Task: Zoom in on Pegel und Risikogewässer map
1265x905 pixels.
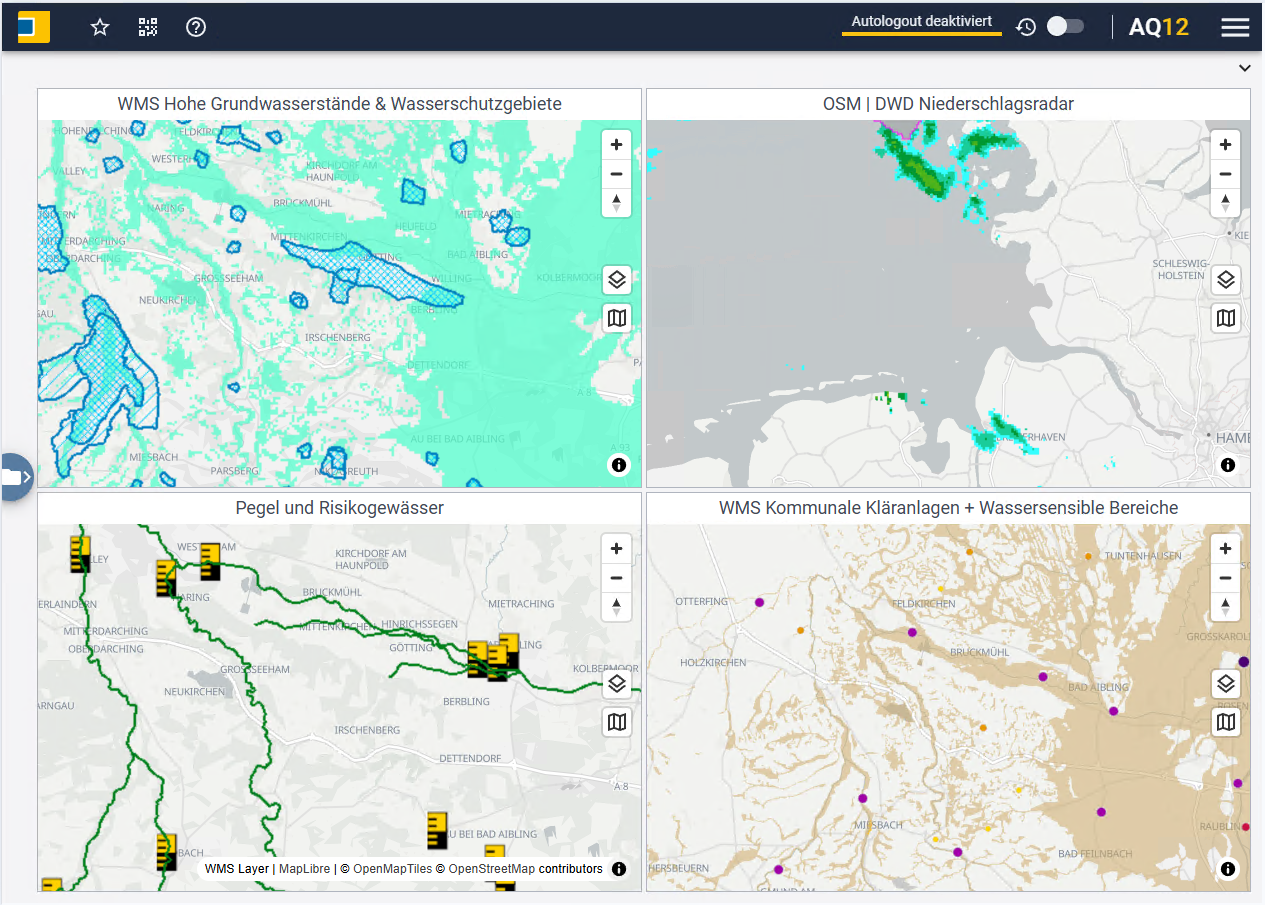Action: (x=617, y=548)
